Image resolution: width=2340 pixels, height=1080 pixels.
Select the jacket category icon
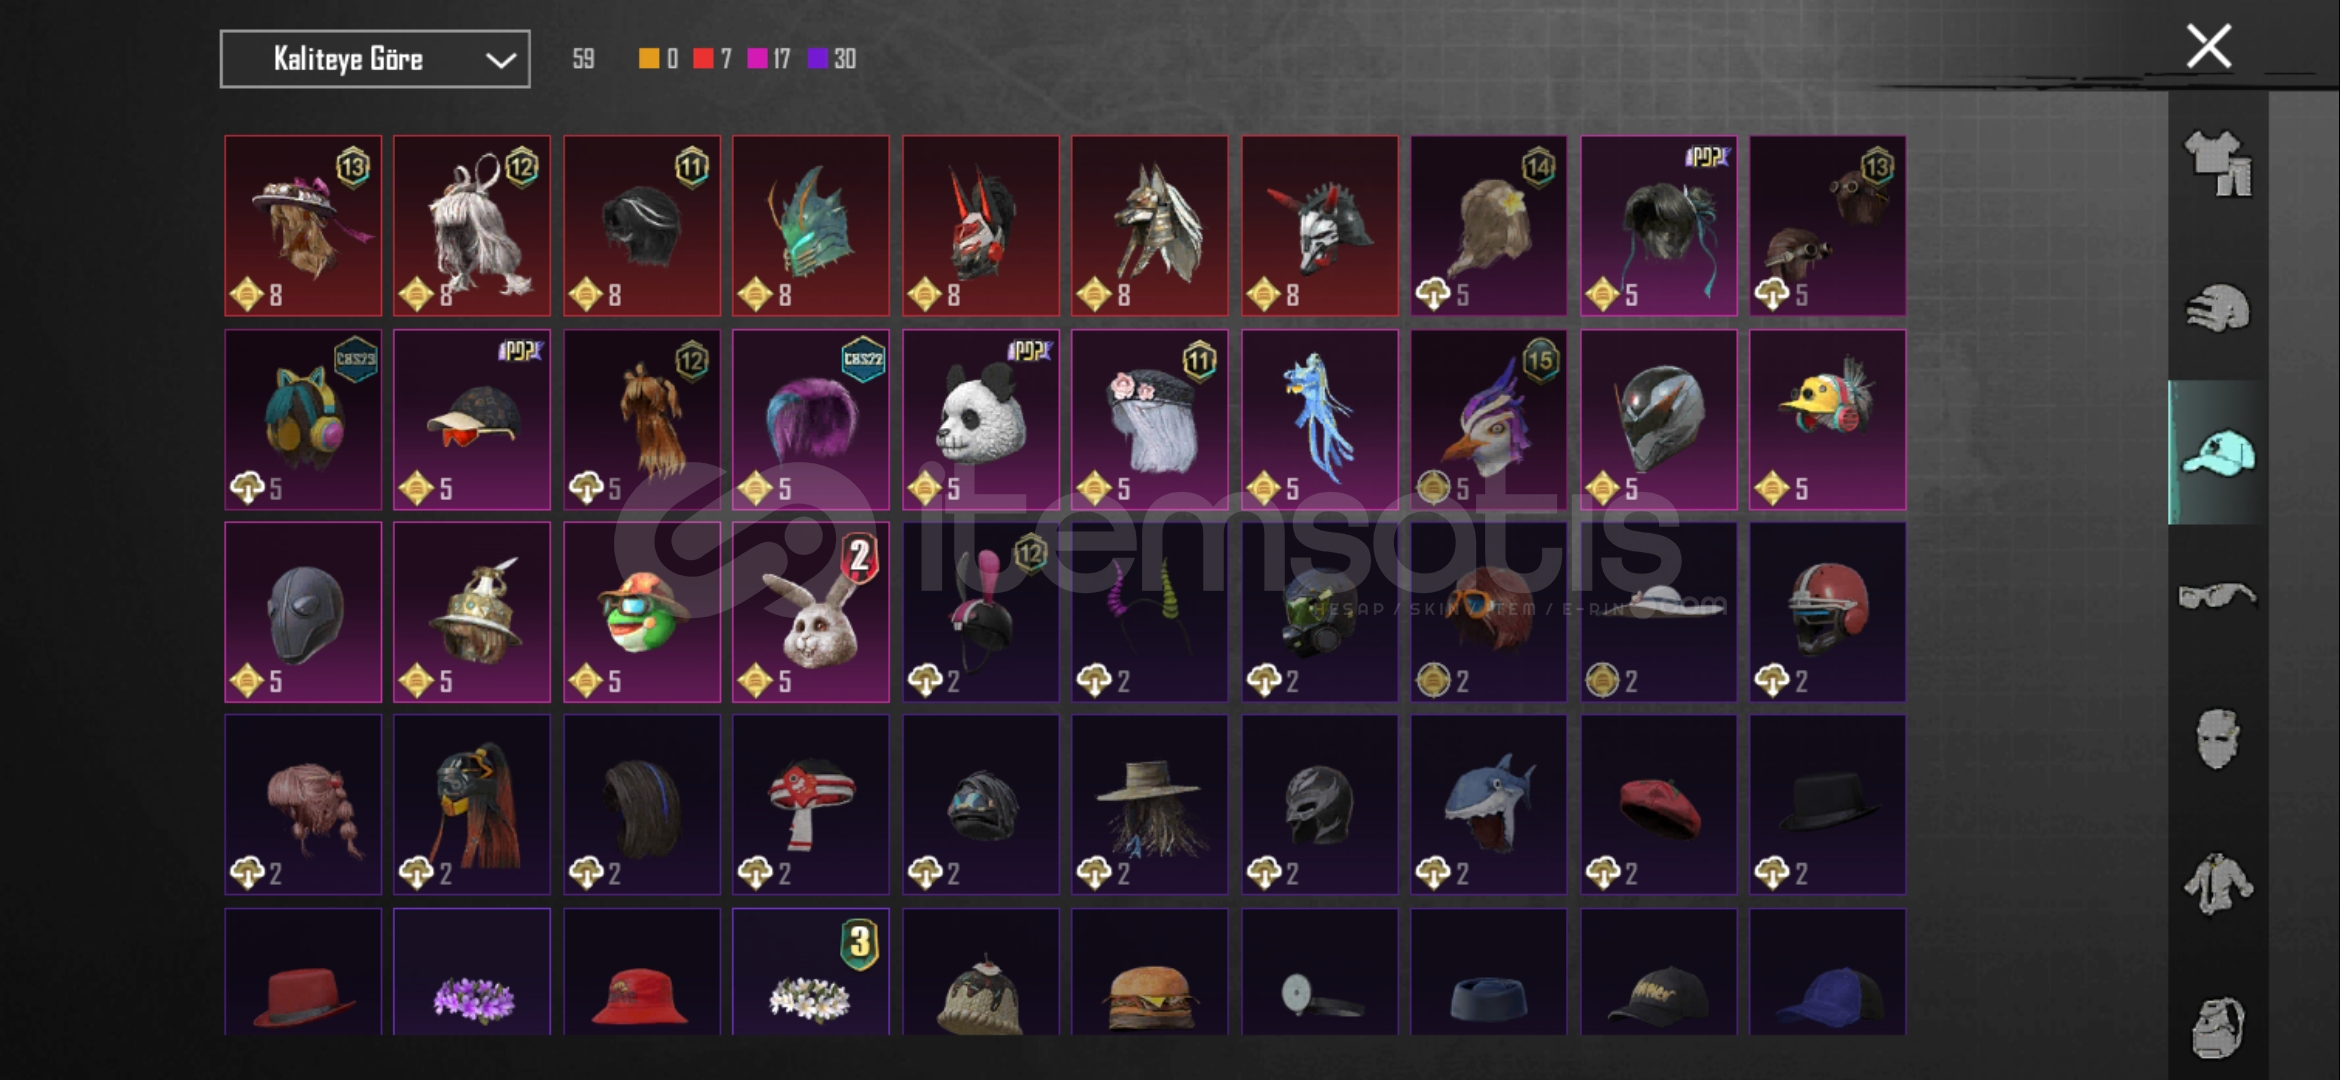click(2217, 884)
